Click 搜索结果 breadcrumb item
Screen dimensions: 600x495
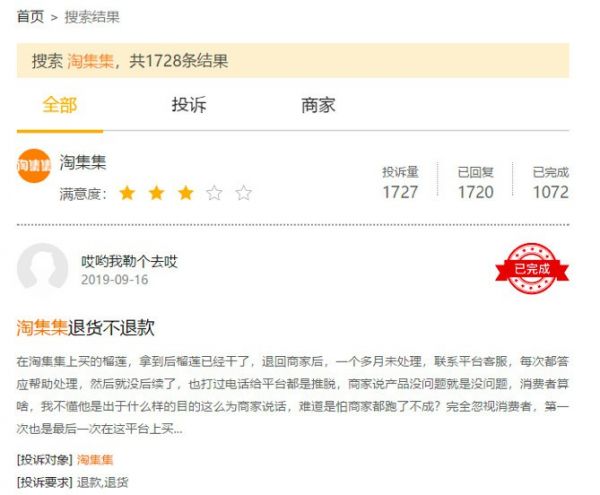92,17
